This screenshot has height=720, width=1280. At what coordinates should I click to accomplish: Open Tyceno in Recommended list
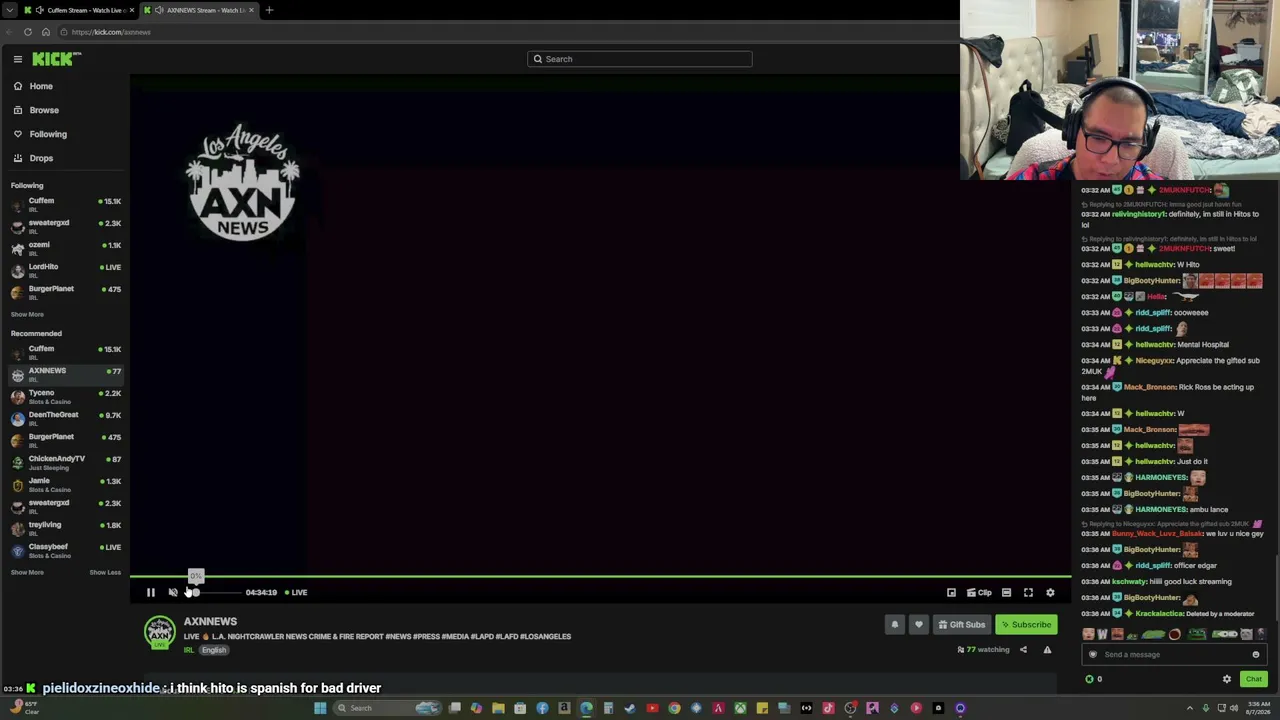coord(65,396)
